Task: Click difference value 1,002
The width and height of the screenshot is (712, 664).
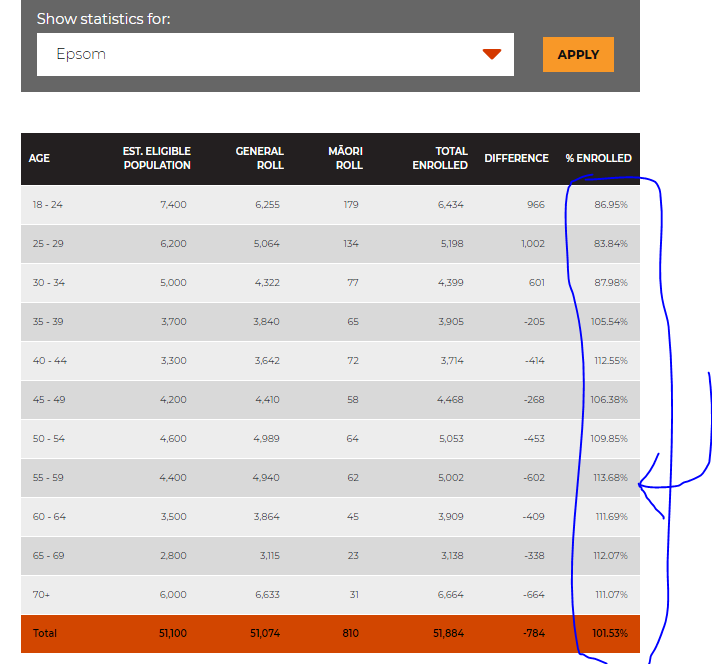Action: tap(533, 244)
